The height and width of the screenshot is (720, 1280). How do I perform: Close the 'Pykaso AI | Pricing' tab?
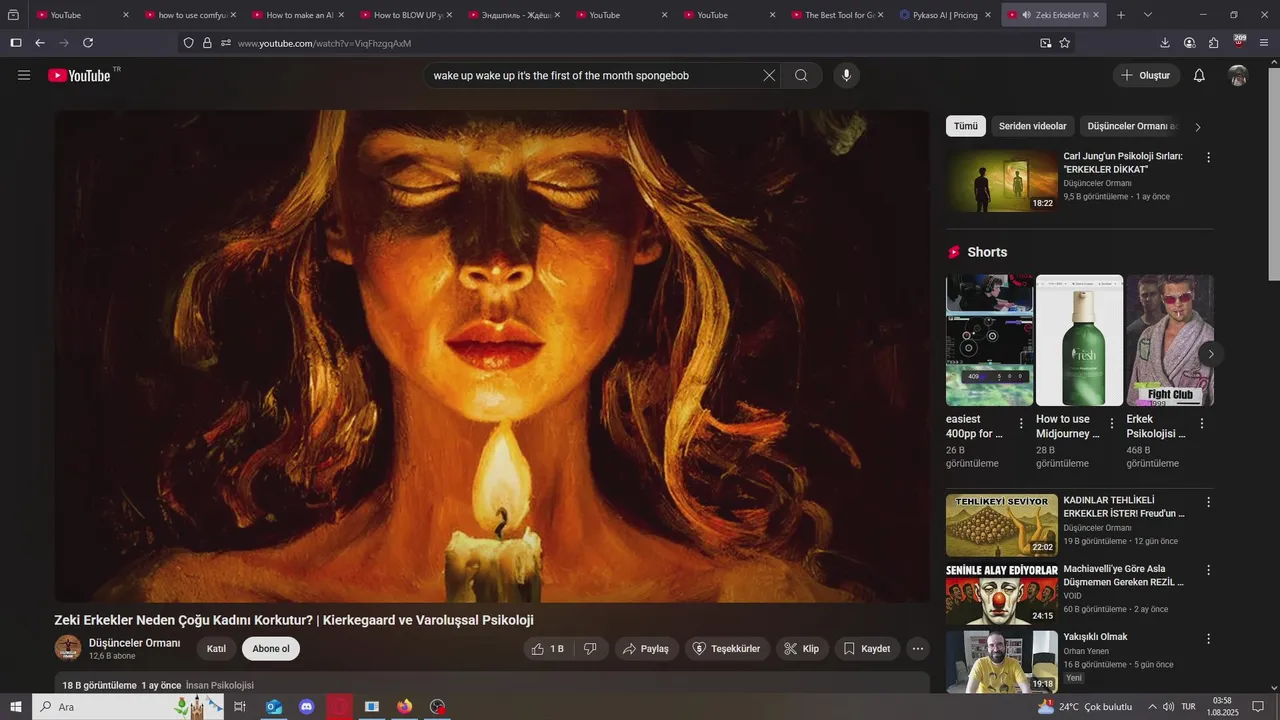(988, 15)
